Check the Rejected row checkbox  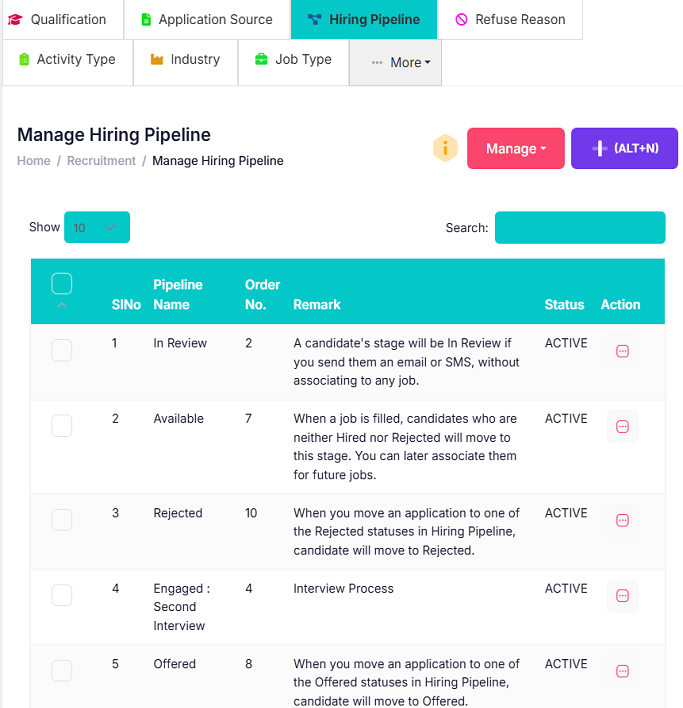click(62, 520)
